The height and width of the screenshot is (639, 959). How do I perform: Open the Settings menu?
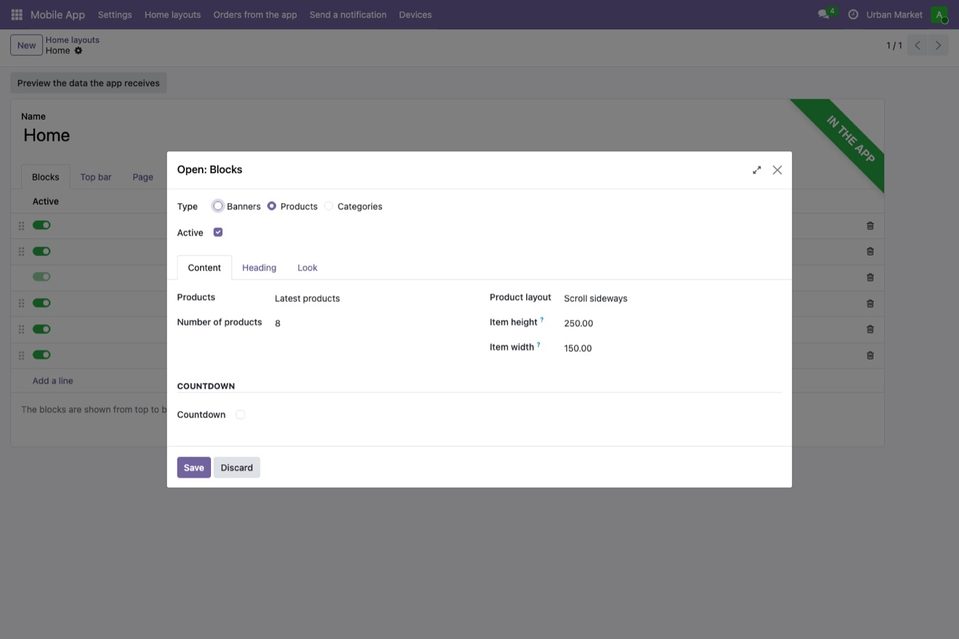click(115, 15)
